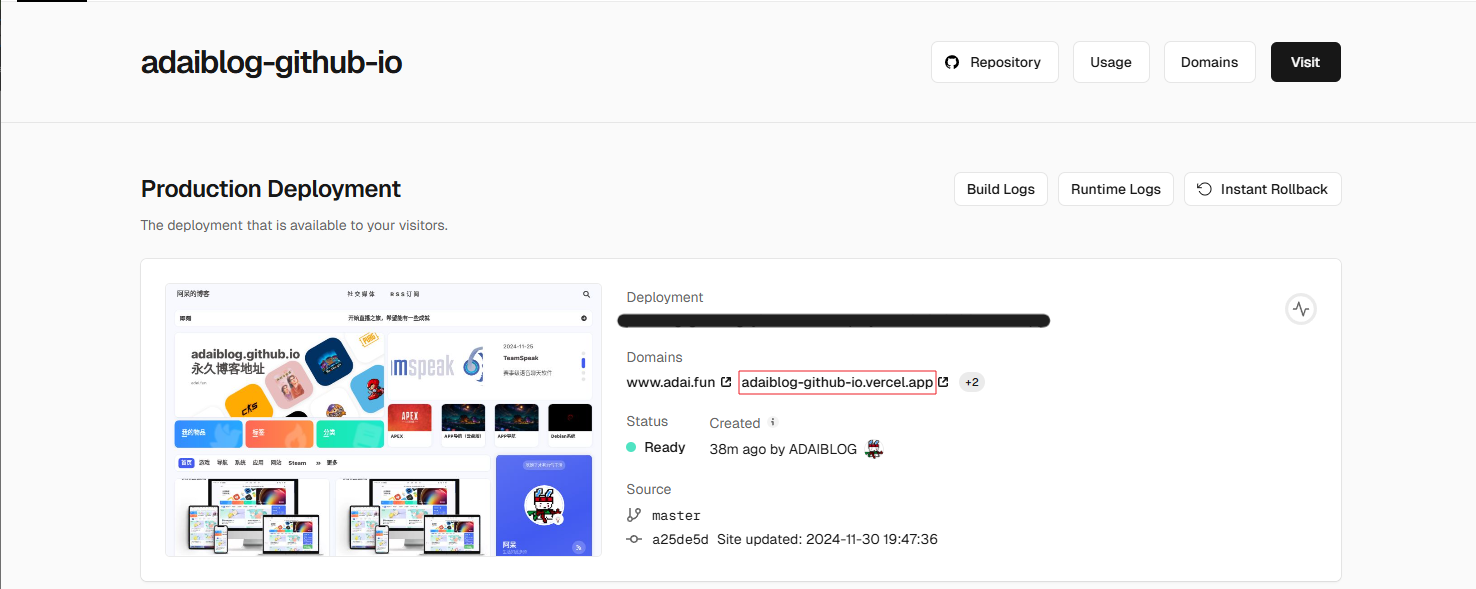This screenshot has height=589, width=1476.
Task: Click the master branch link
Action: point(676,515)
